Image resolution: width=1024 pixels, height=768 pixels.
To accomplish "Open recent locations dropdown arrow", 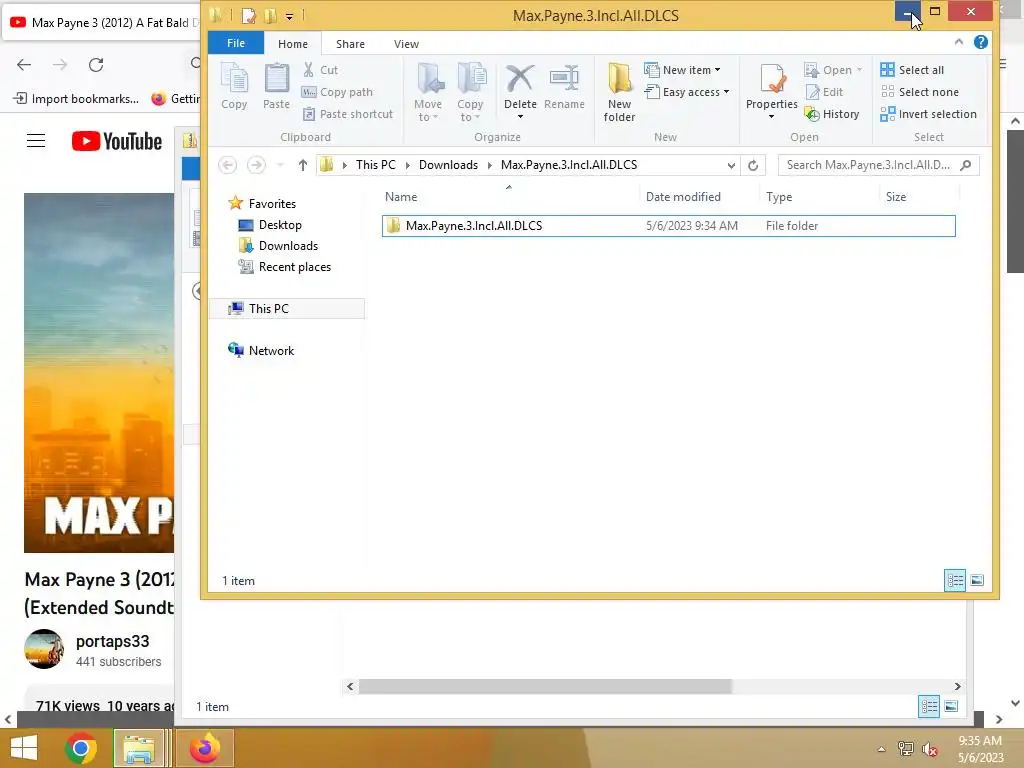I will (280, 165).
